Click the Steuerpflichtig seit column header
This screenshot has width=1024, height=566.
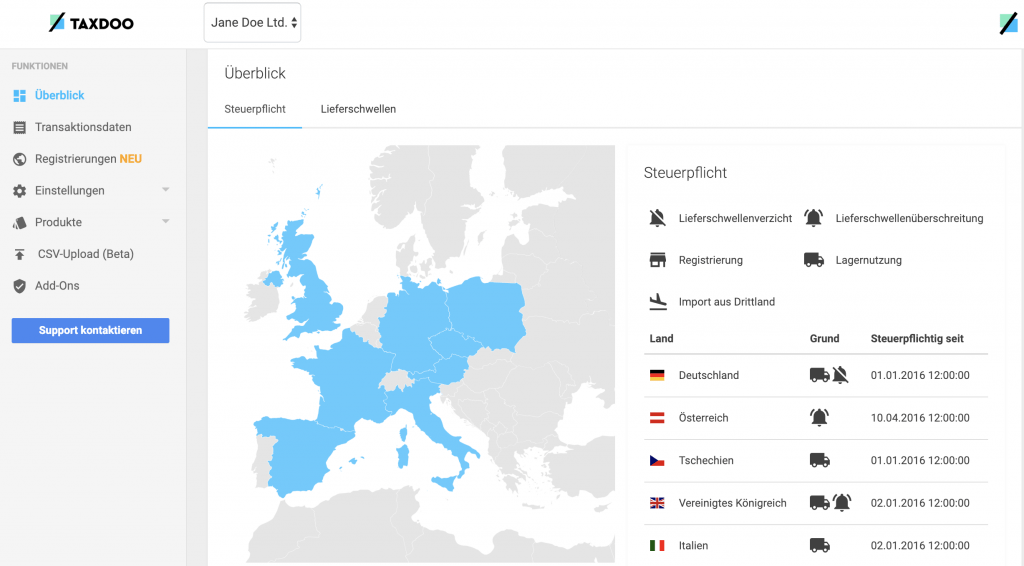(917, 338)
